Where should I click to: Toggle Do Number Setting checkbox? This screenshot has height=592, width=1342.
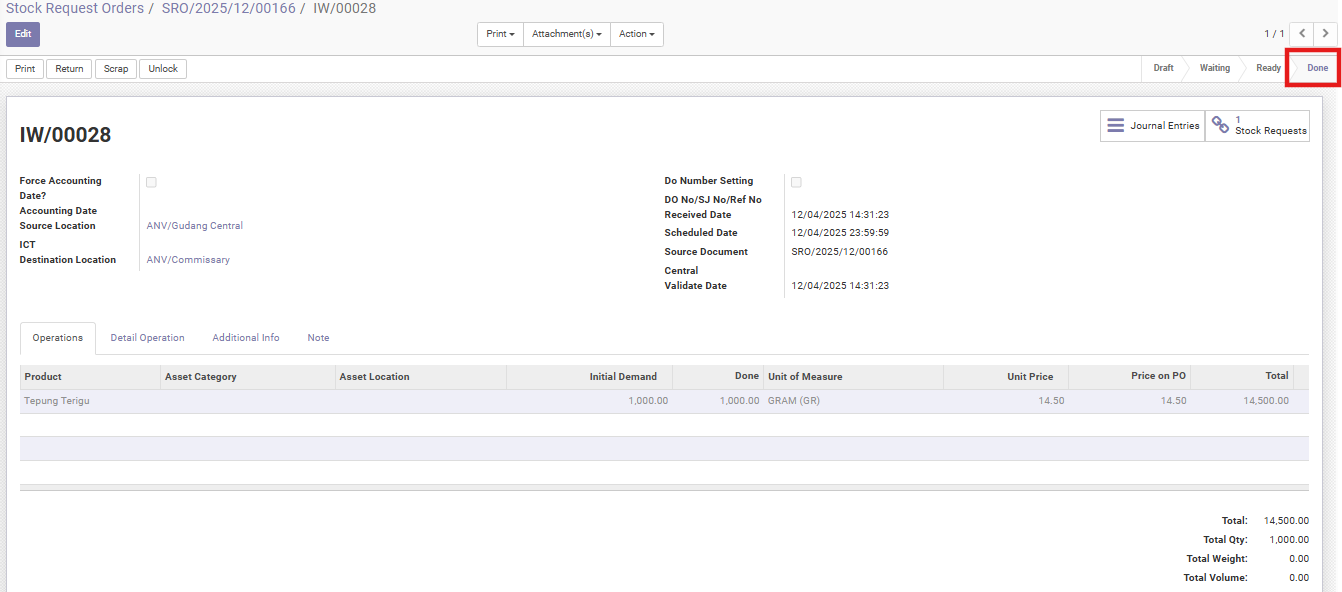coord(796,182)
